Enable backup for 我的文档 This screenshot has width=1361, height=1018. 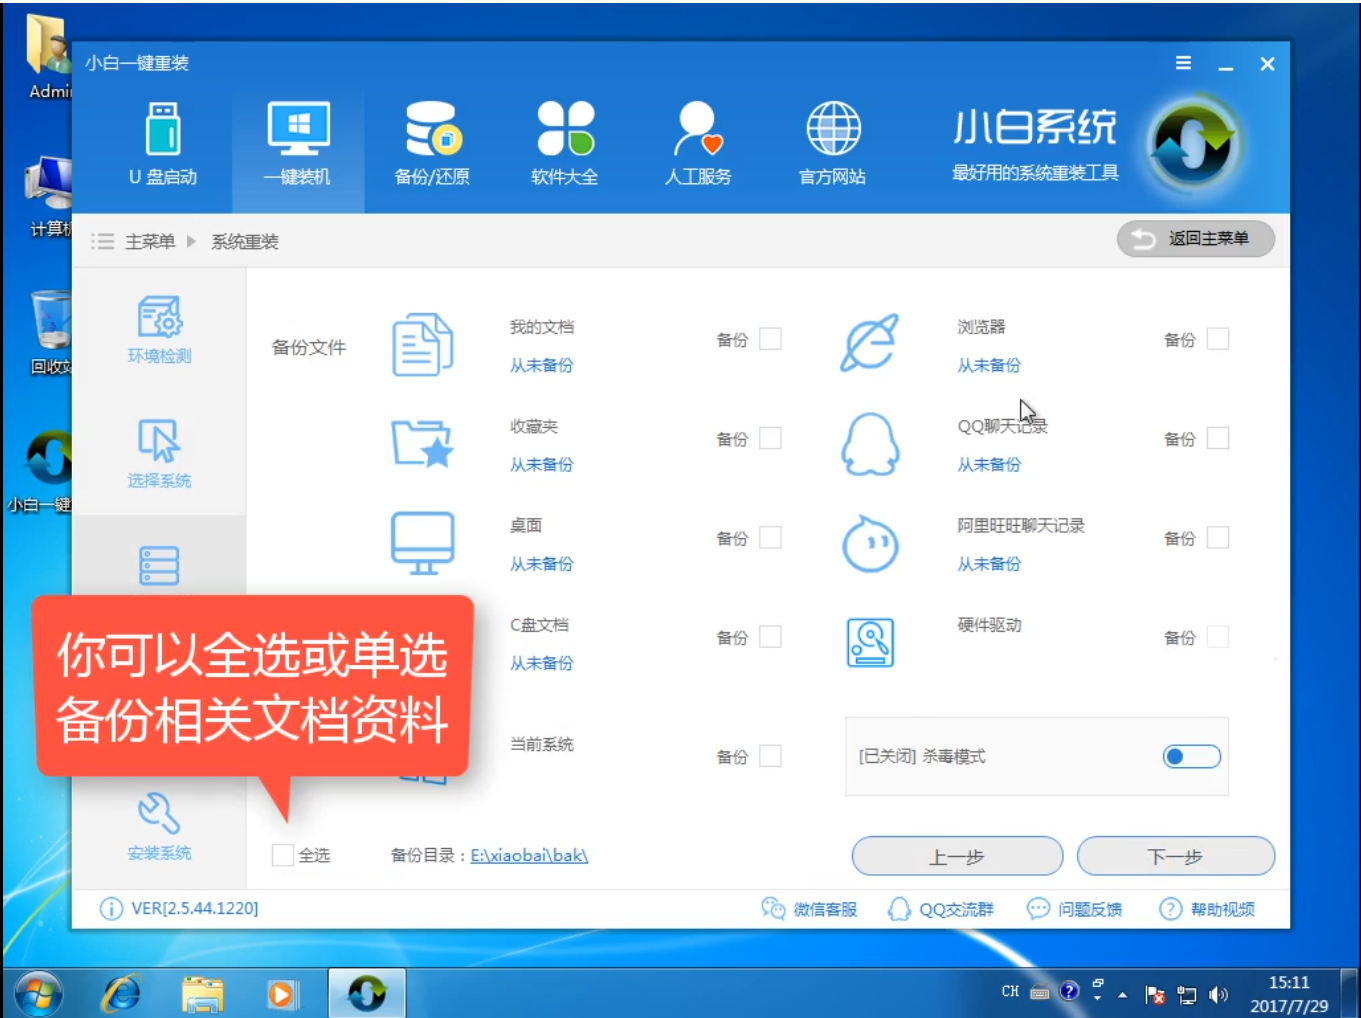coord(770,339)
